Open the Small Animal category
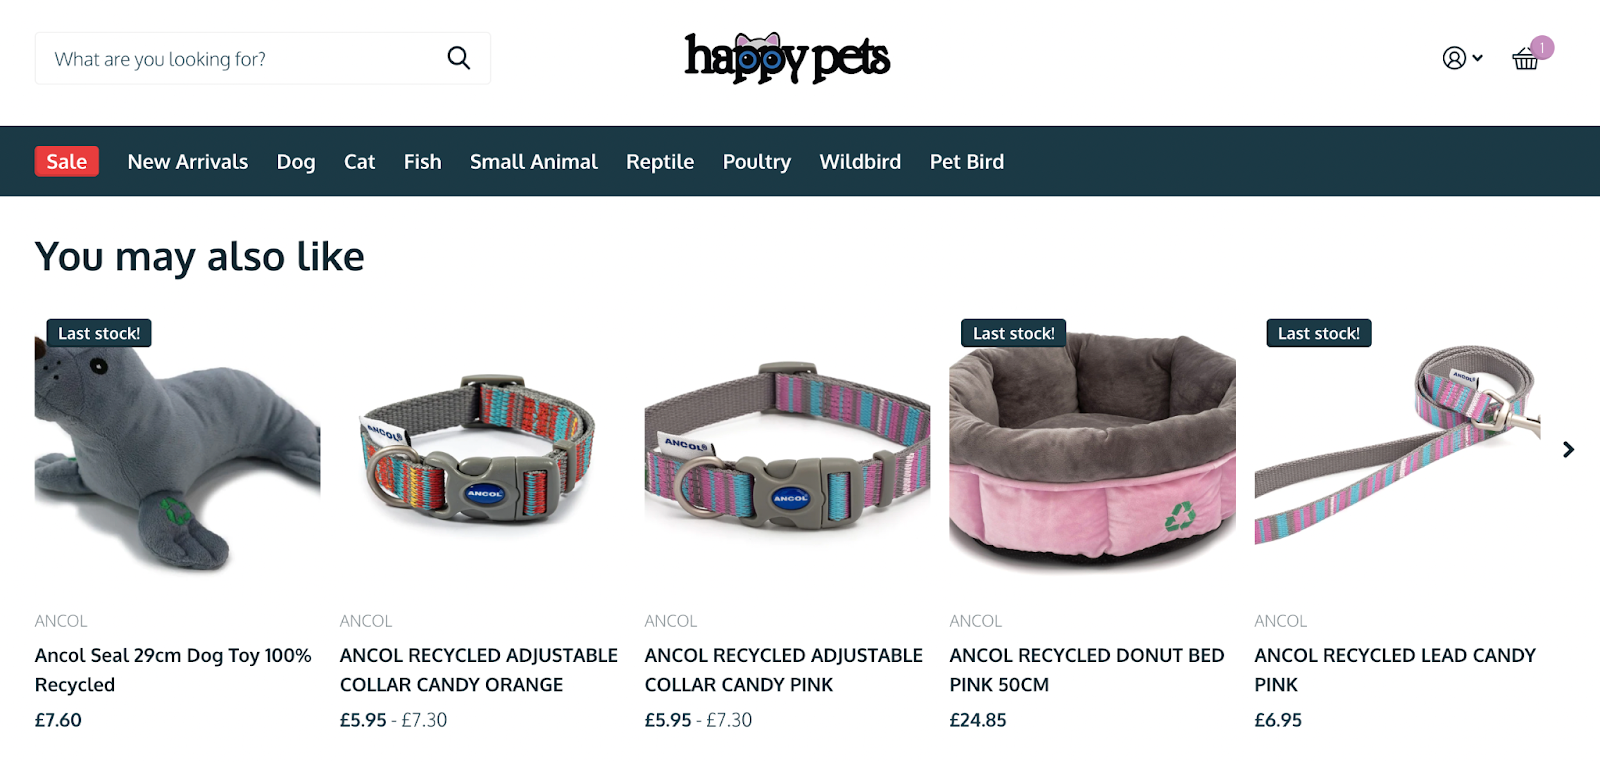Viewport: 1600px width, 762px height. [534, 161]
